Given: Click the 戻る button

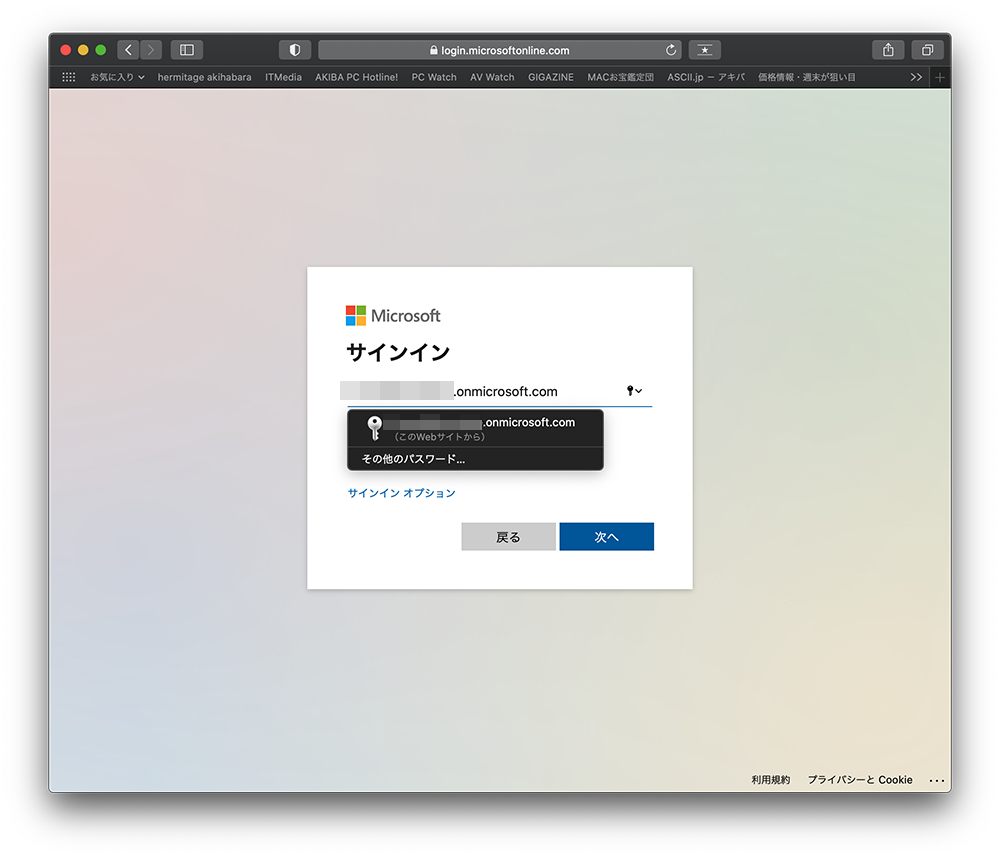Looking at the screenshot, I should pyautogui.click(x=508, y=537).
